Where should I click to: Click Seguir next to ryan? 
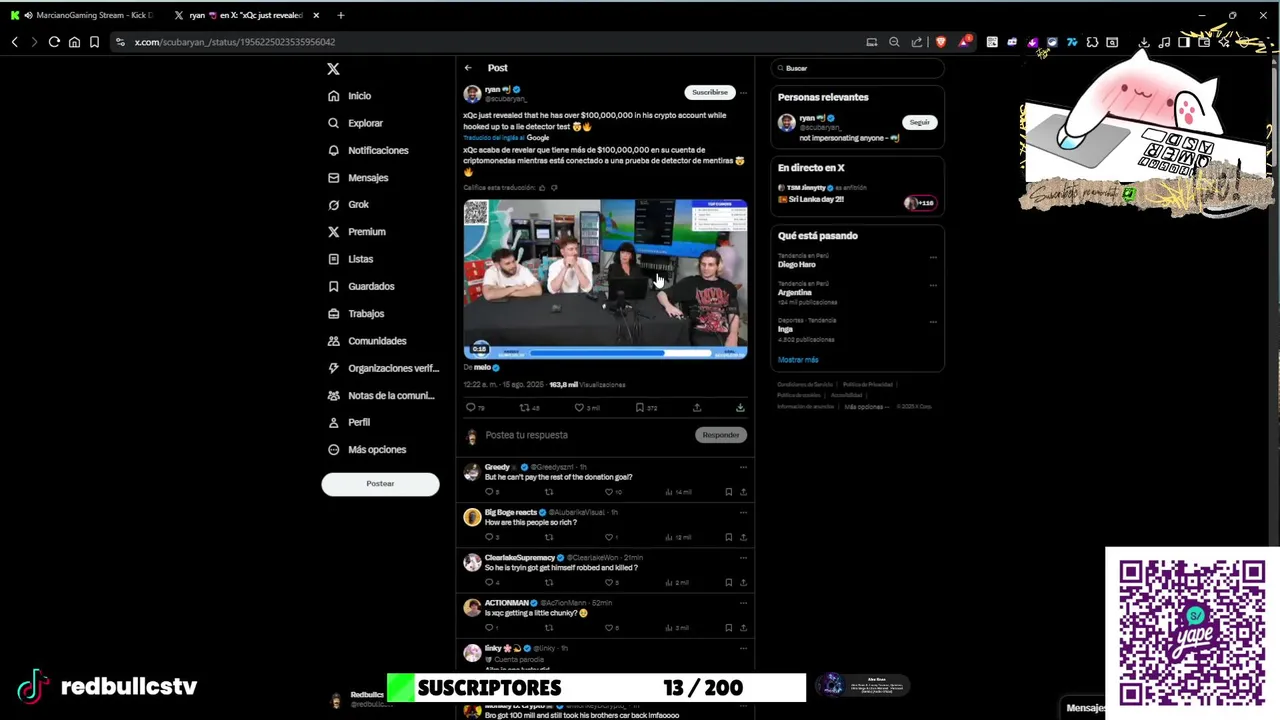pyautogui.click(x=919, y=122)
